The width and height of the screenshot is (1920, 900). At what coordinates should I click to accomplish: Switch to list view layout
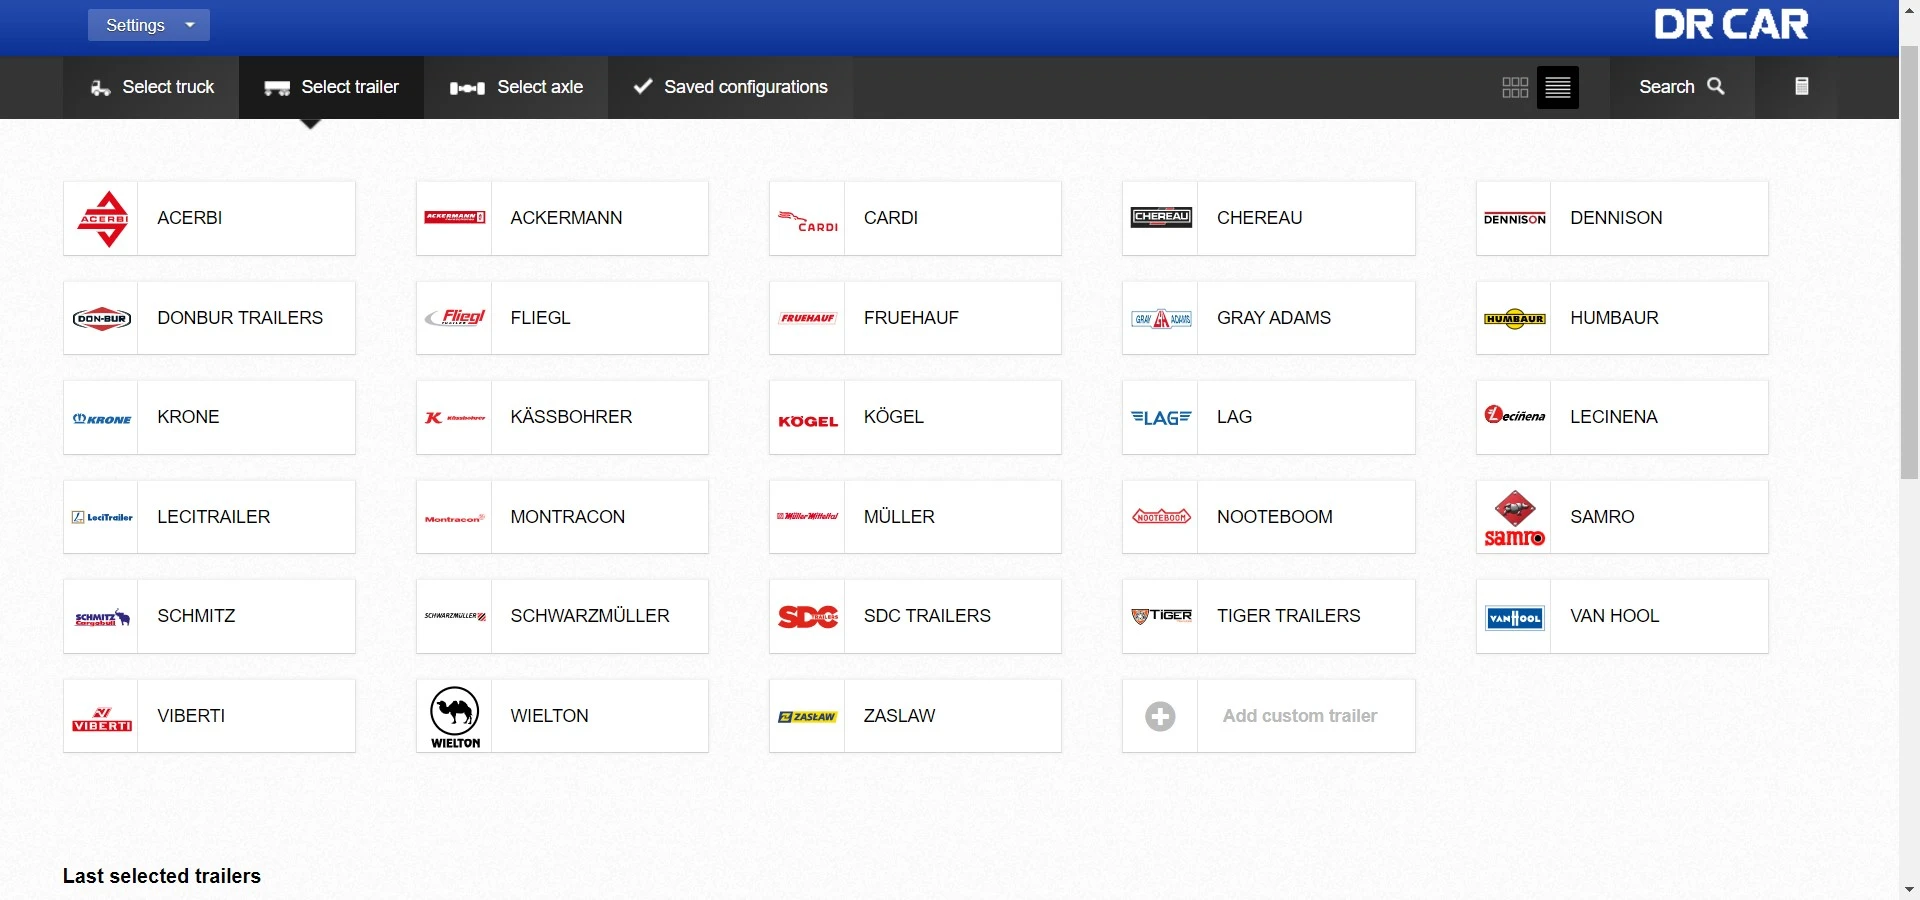[x=1557, y=88]
